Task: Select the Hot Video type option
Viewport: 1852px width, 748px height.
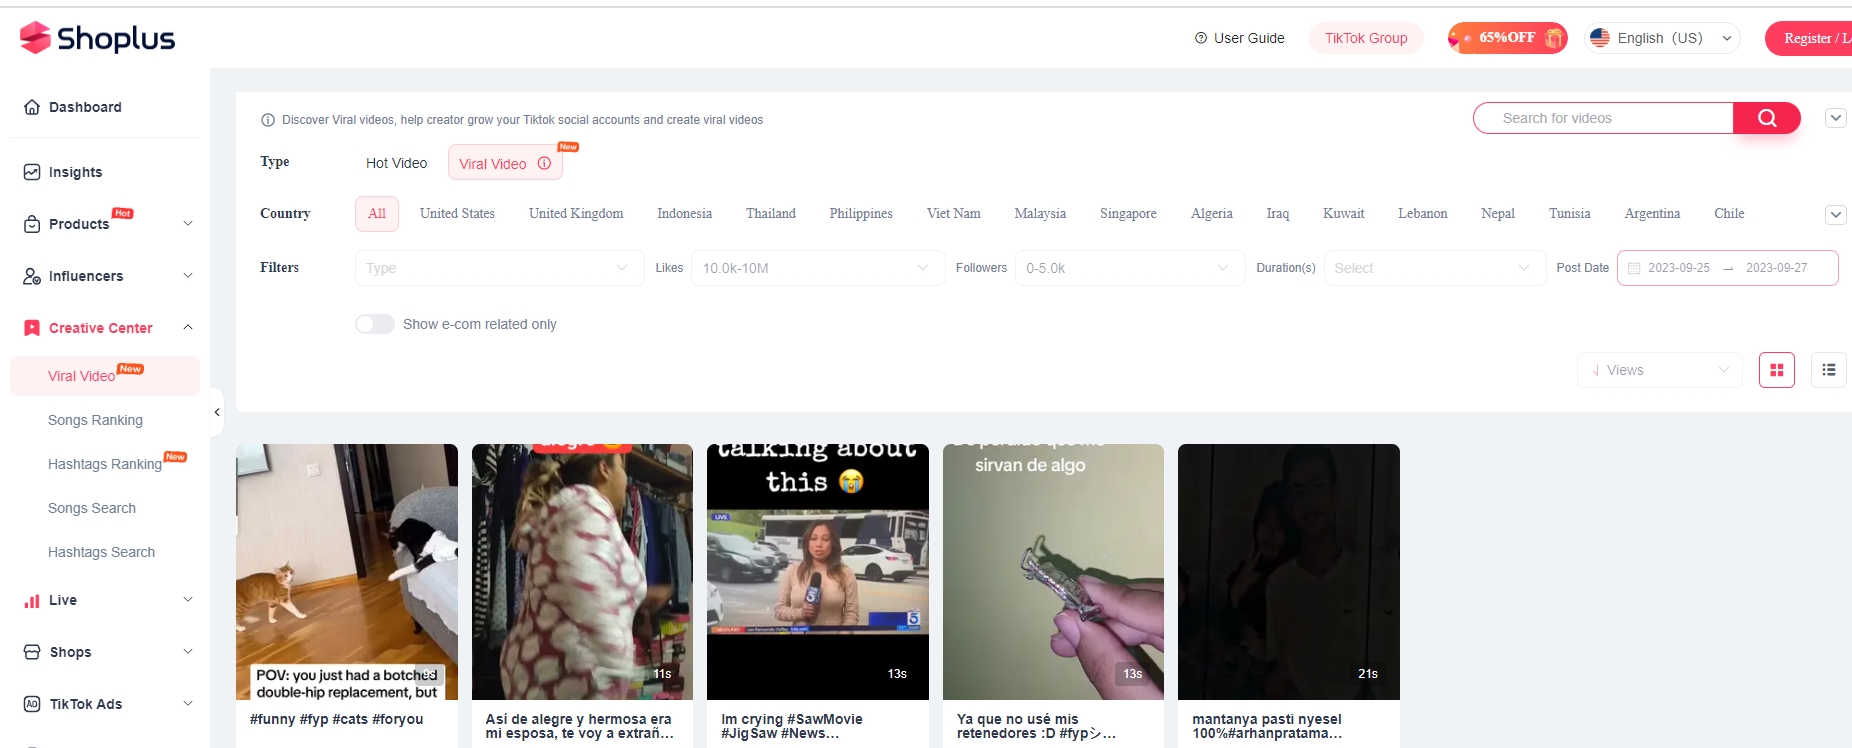Action: click(x=396, y=163)
